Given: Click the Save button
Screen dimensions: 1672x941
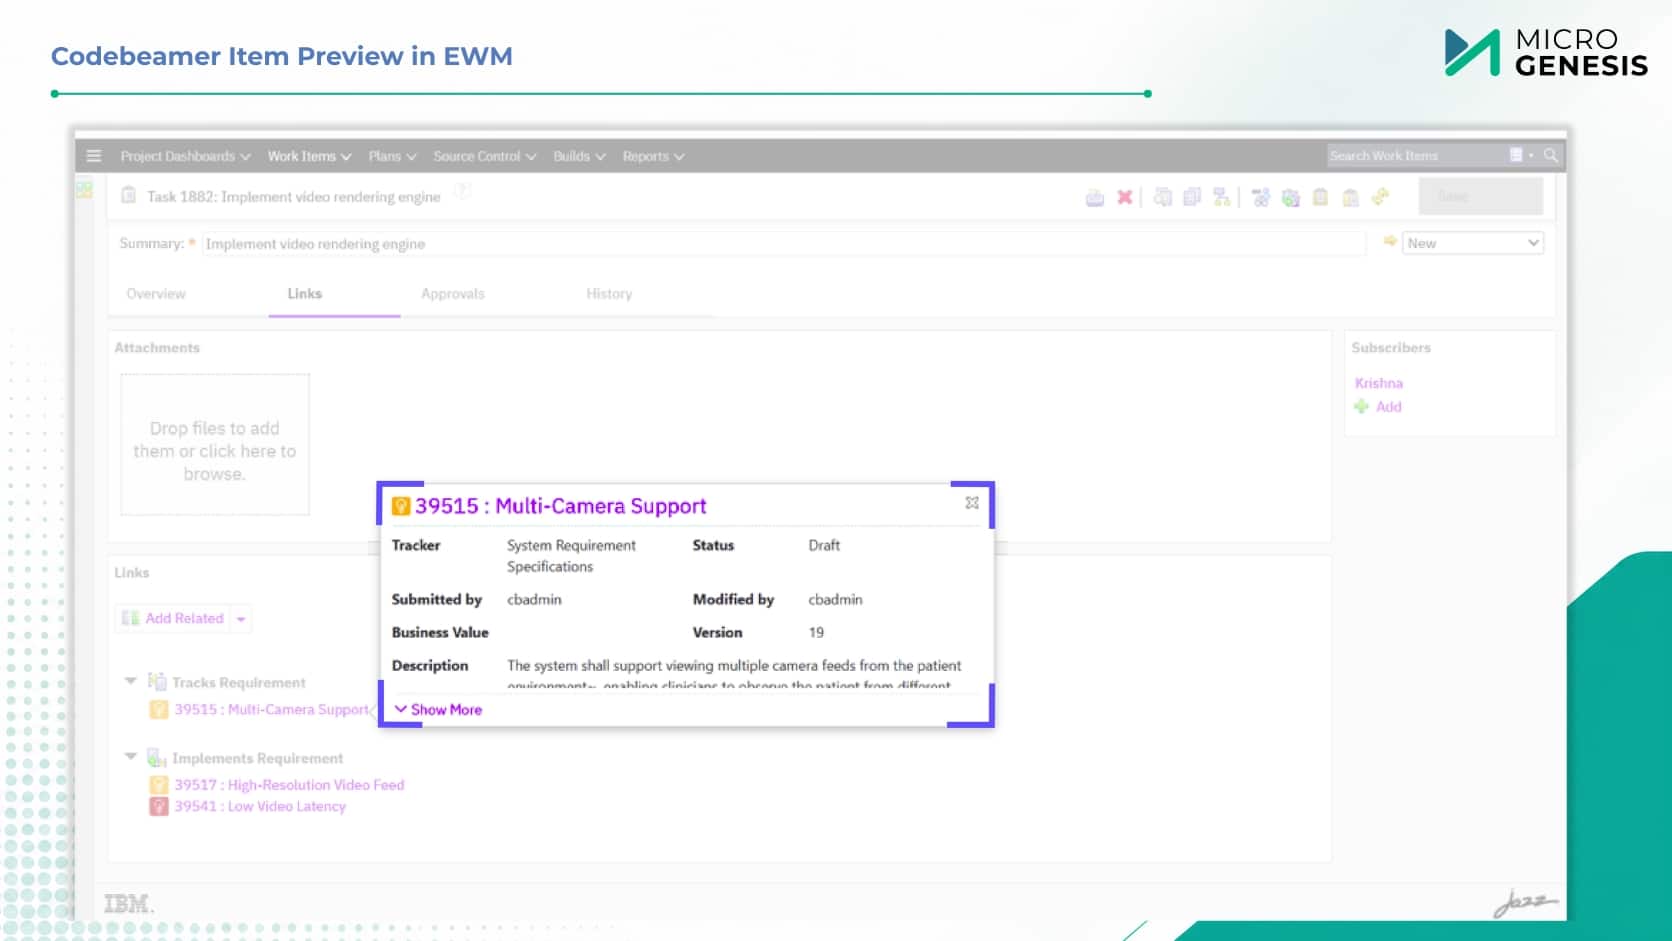Looking at the screenshot, I should tap(1480, 196).
